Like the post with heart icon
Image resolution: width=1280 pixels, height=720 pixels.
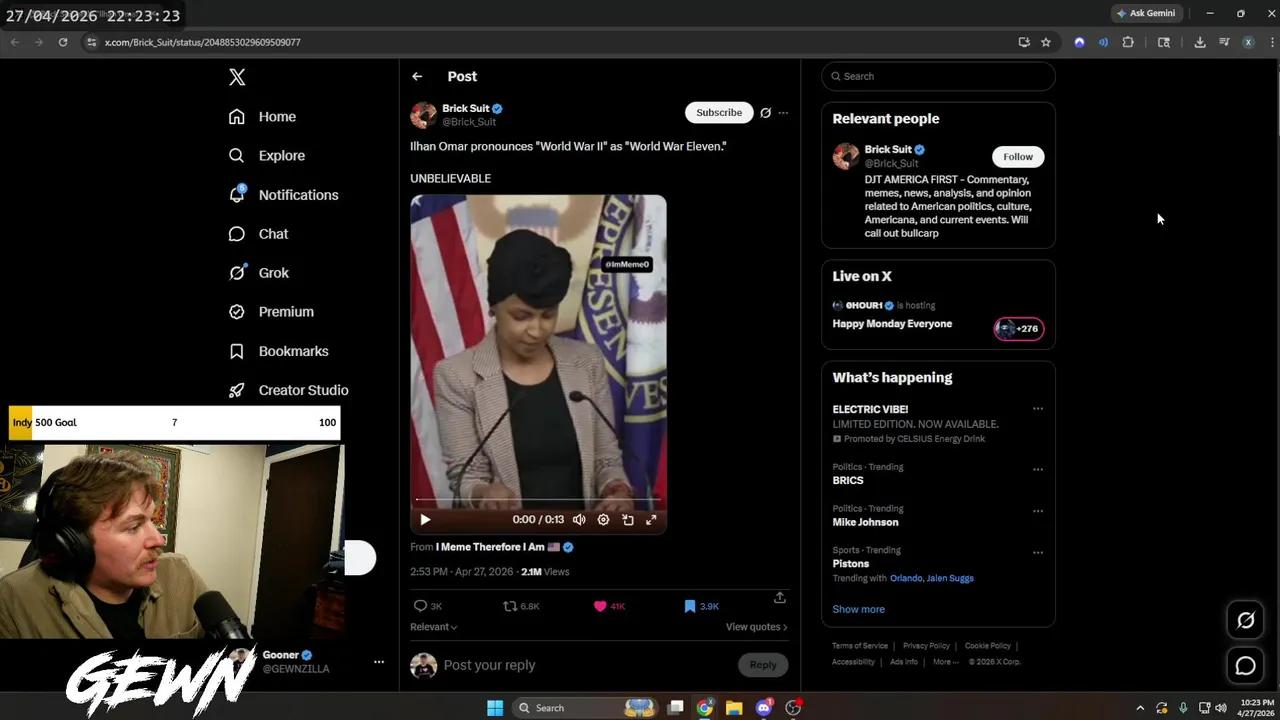click(x=600, y=606)
